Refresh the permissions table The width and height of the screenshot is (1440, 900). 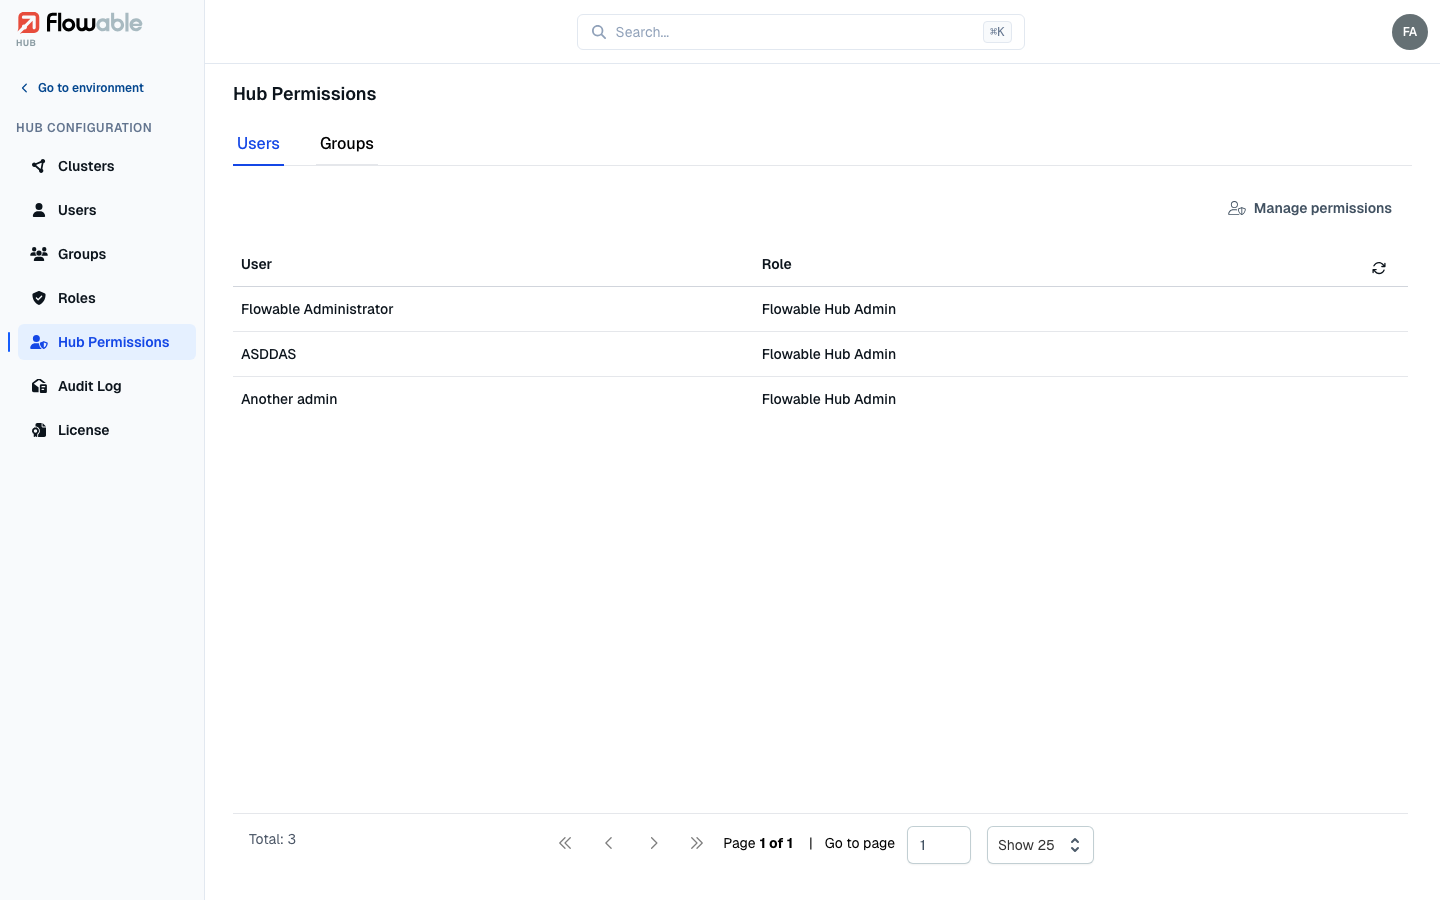pos(1379,268)
